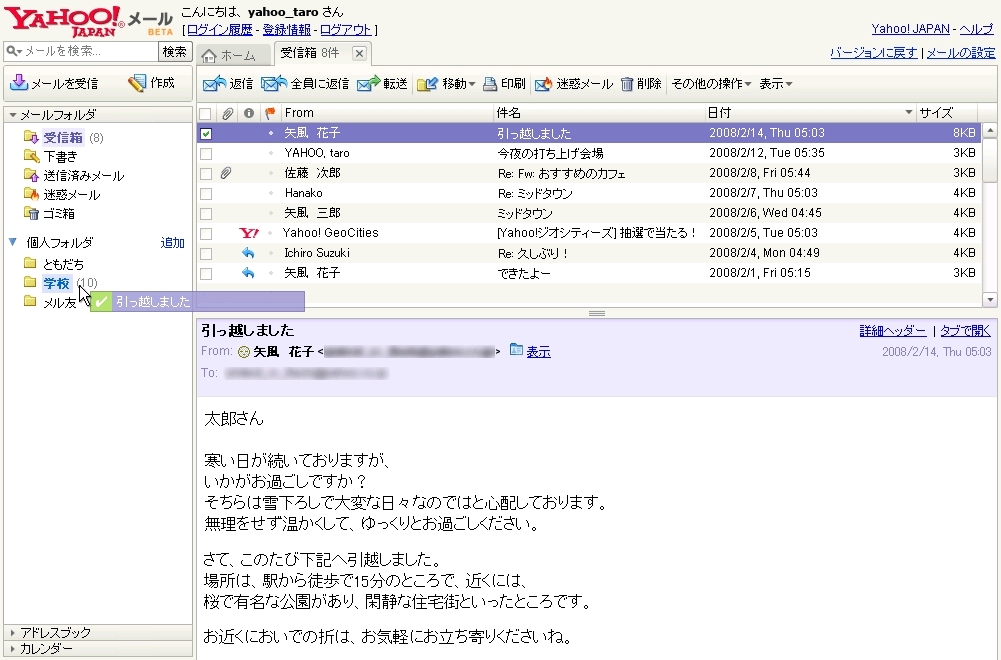Image resolution: width=1001 pixels, height=660 pixels.
Task: Click the Yahoo! JAPAN mail logo
Action: pyautogui.click(x=88, y=21)
